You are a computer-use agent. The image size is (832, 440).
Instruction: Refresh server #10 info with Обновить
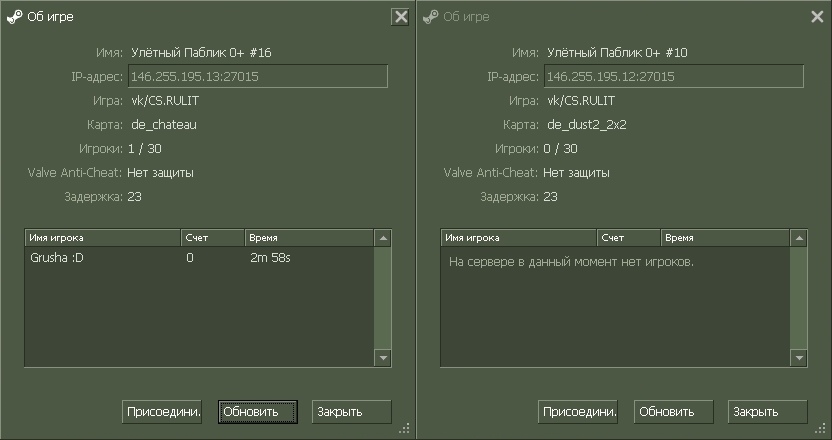[x=673, y=411]
